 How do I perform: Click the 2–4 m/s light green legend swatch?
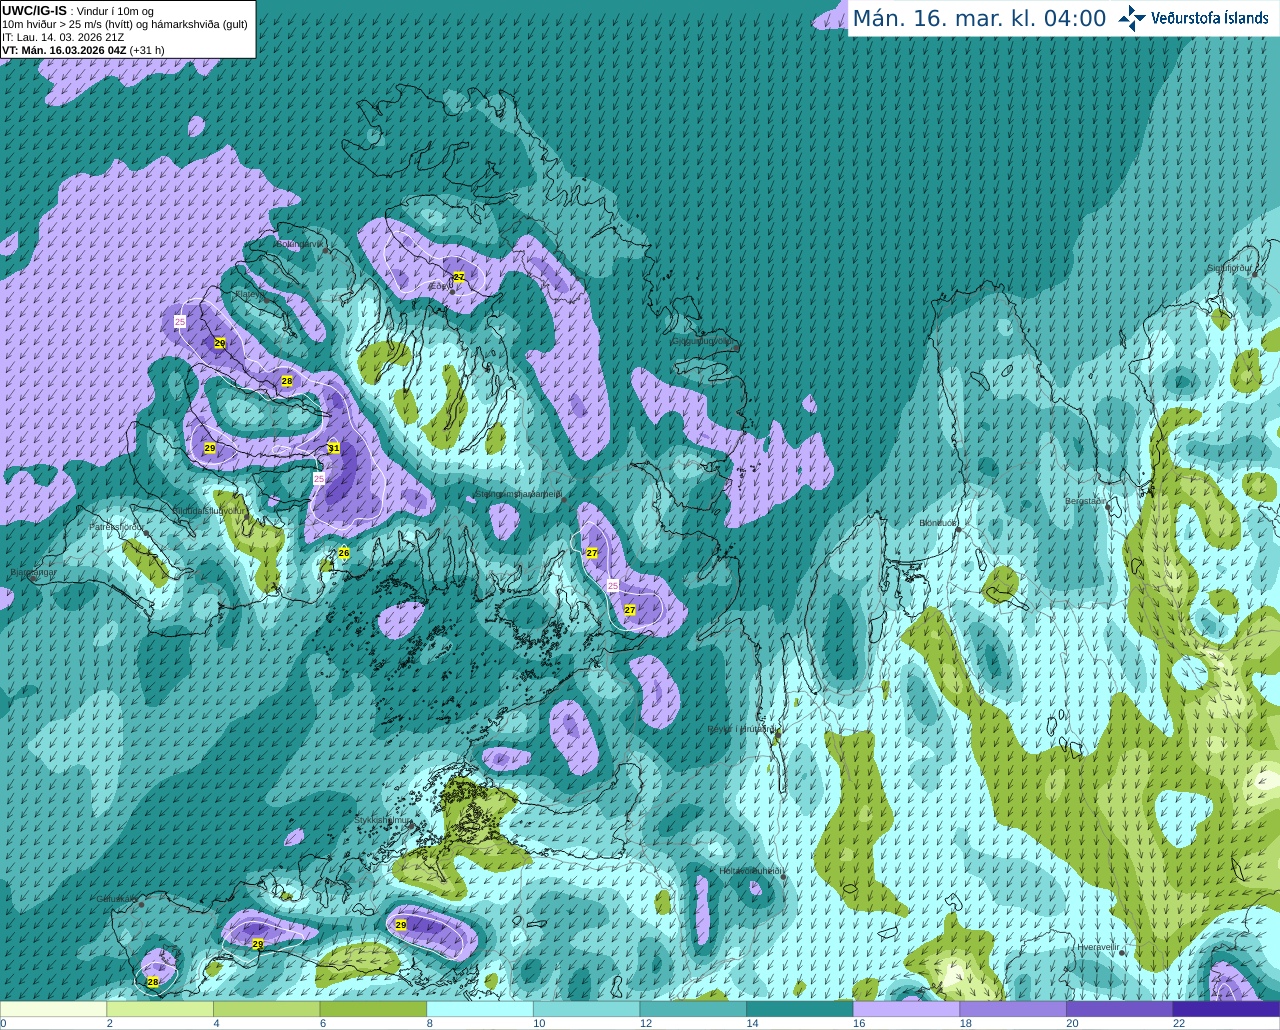[x=160, y=1009]
